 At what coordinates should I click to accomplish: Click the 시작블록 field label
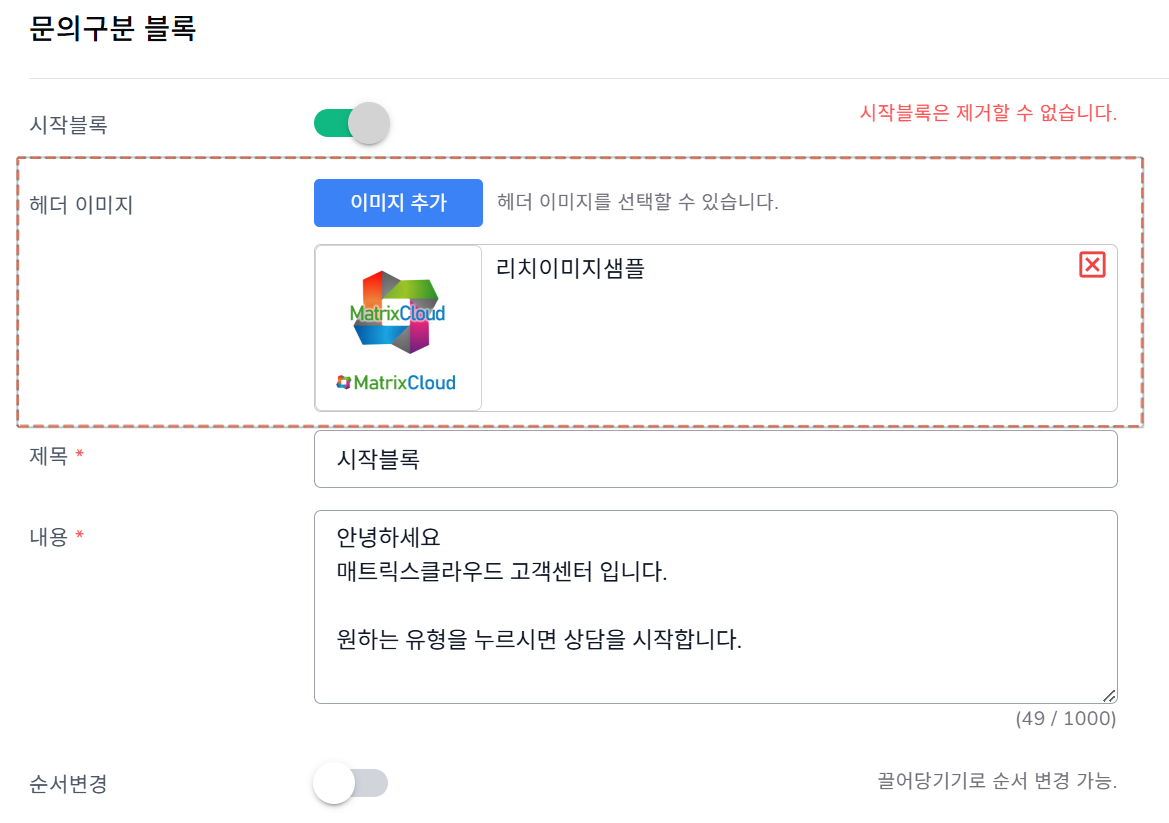[x=69, y=125]
